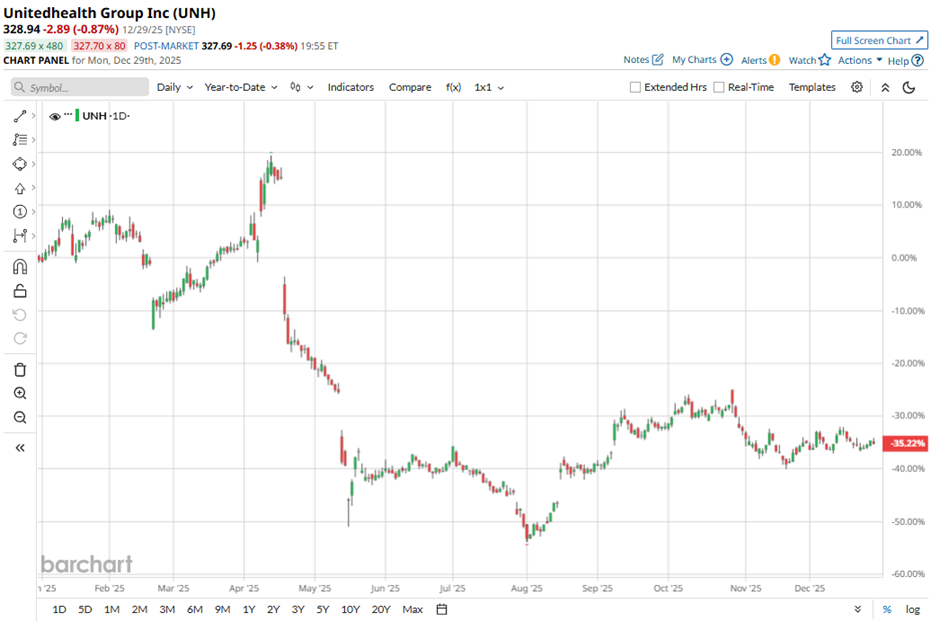Click the undo arrow icon
This screenshot has width=940, height=631.
pos(20,315)
